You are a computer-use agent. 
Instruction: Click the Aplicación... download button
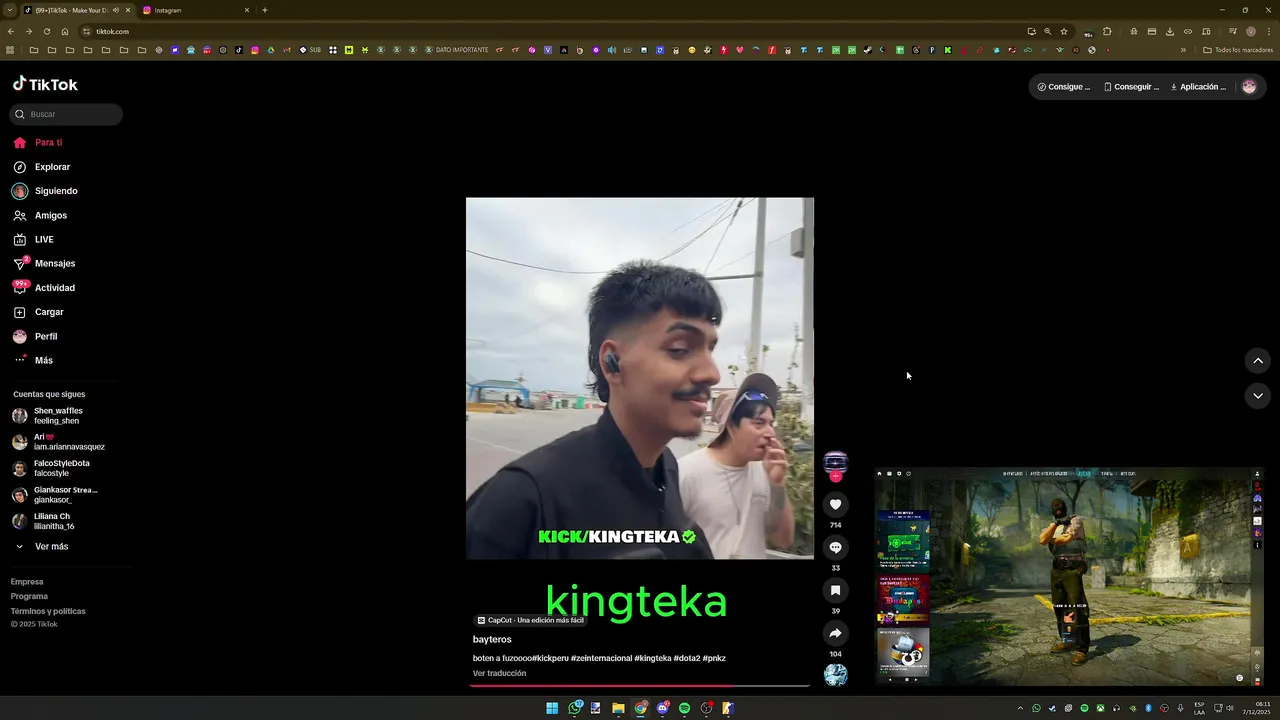point(1198,87)
